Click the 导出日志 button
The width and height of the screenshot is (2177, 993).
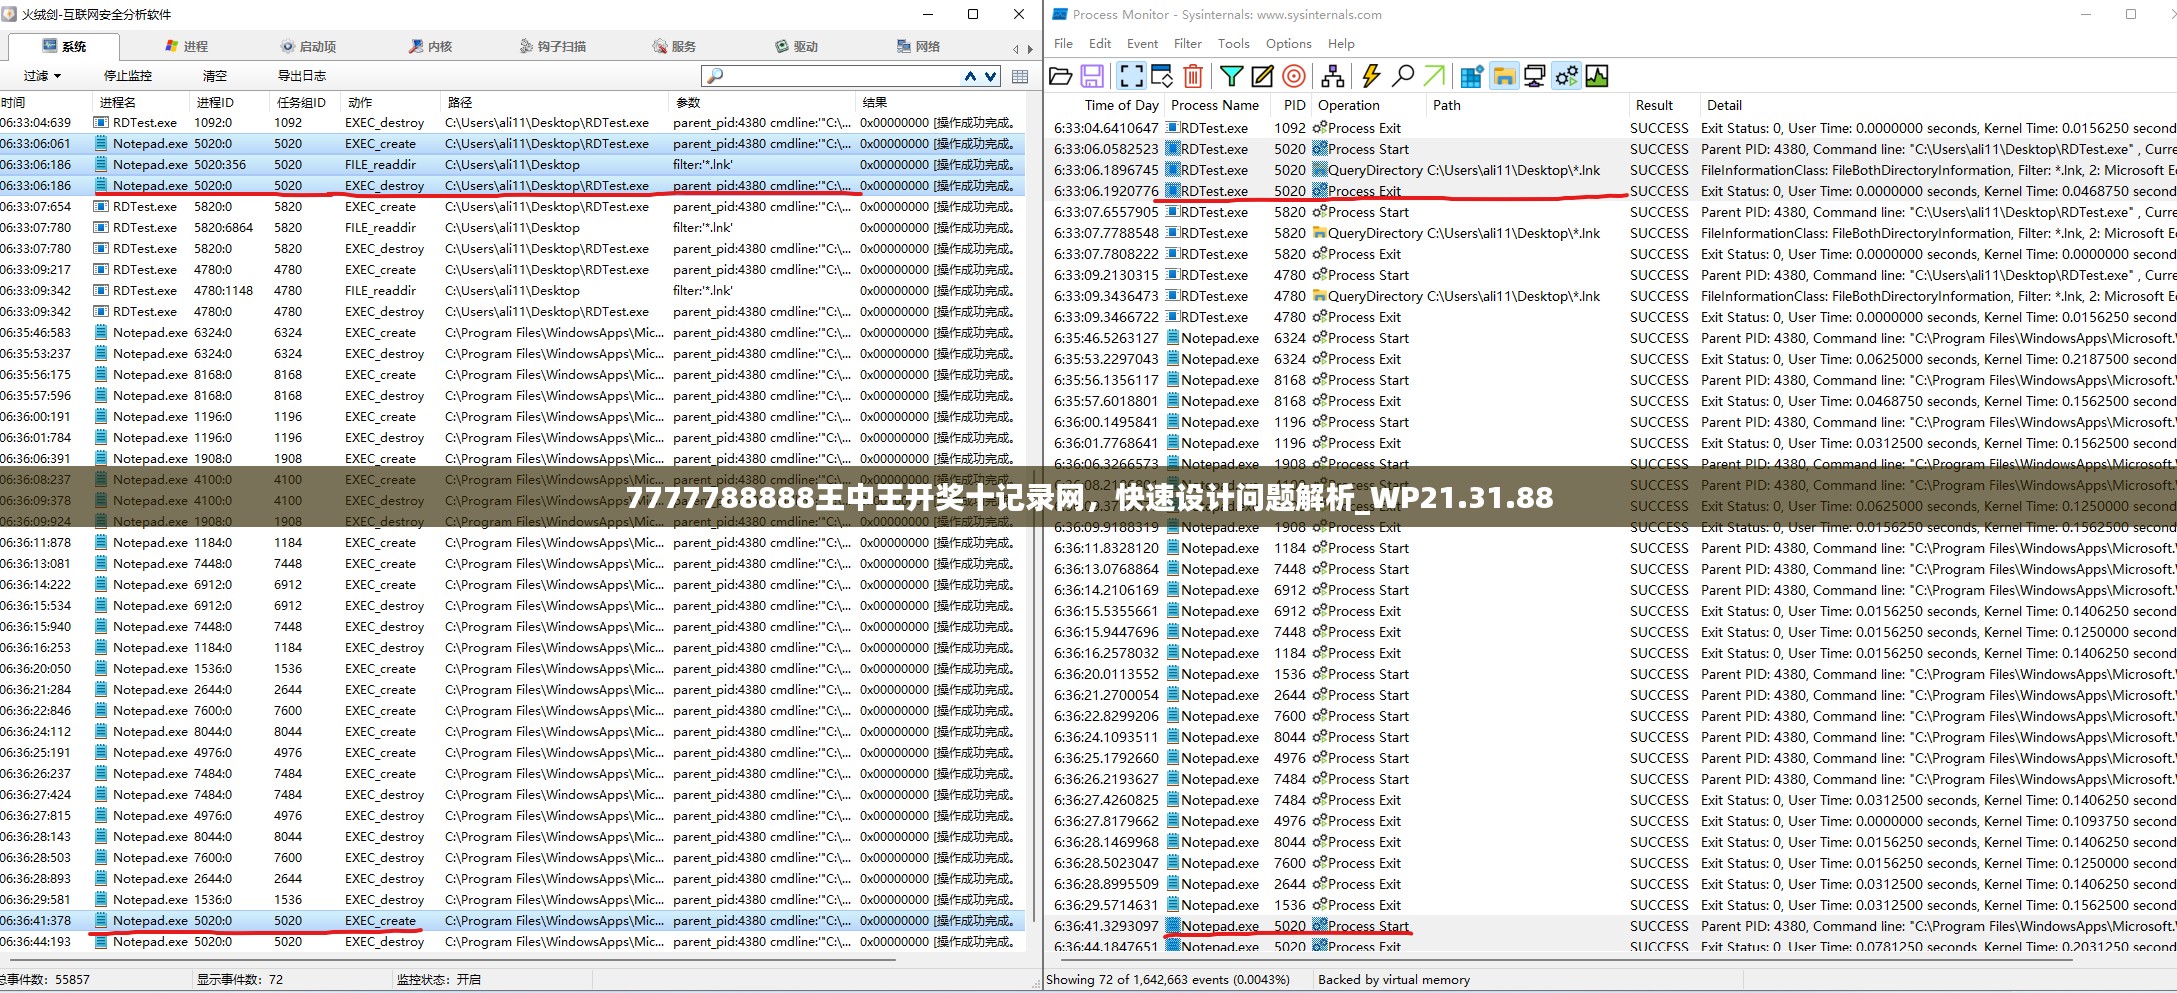point(302,76)
